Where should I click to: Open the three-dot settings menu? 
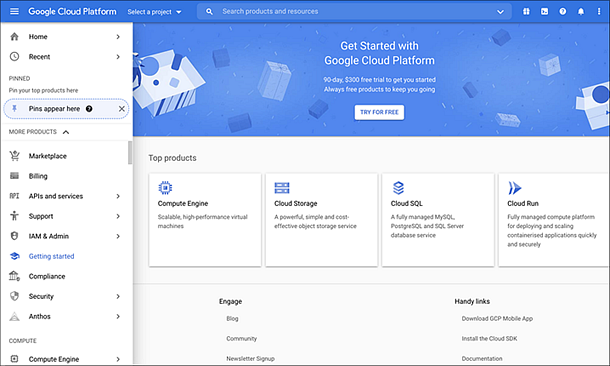point(599,12)
